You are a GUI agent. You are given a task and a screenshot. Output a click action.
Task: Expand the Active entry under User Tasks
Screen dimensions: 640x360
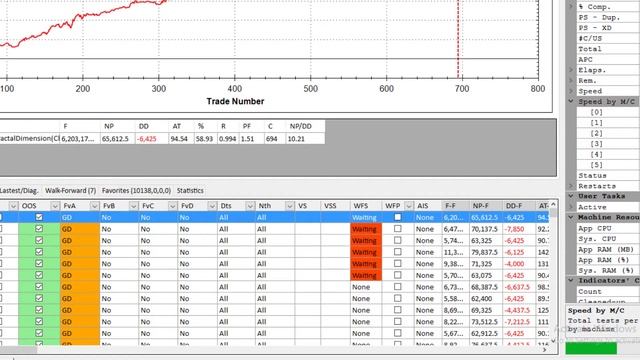(x=571, y=207)
